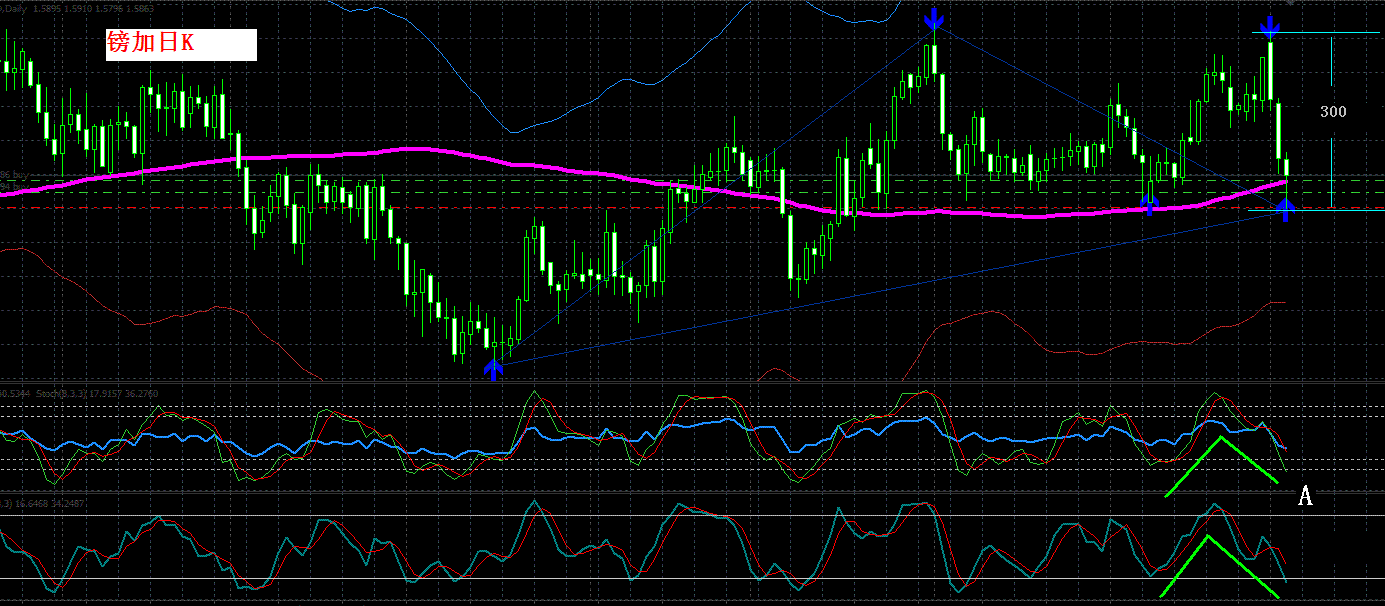Select the blue up arrow below the lowest candle
Screen dimensions: 1385x606
491,370
